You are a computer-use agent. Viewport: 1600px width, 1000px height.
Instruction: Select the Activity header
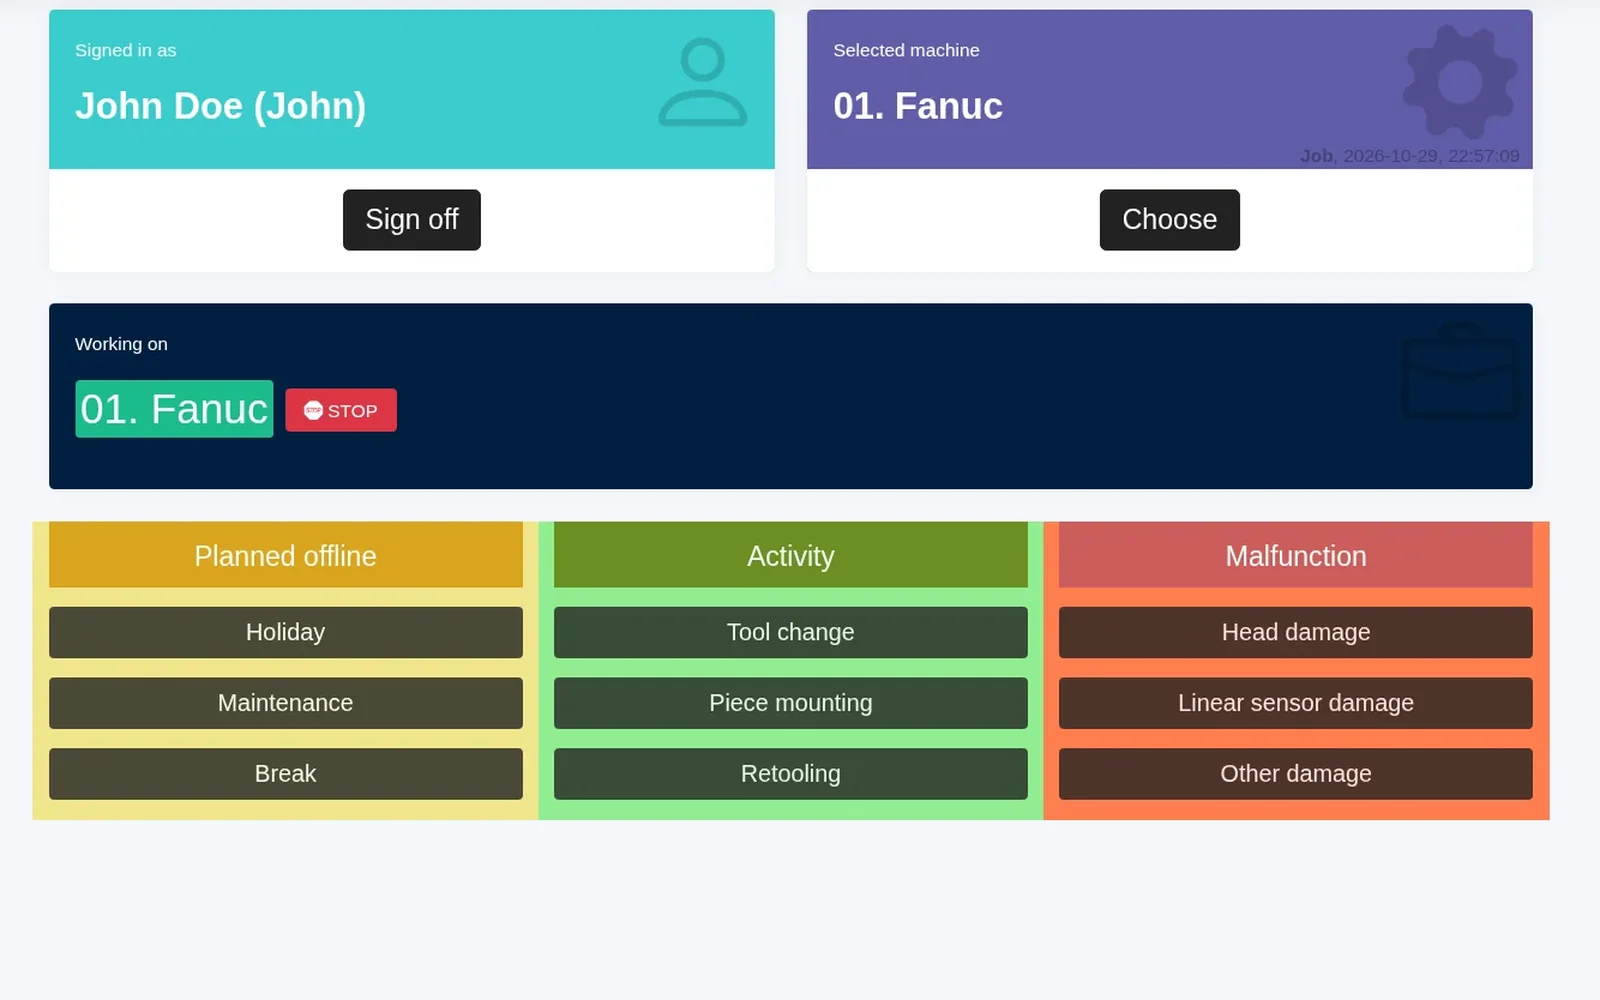click(790, 555)
